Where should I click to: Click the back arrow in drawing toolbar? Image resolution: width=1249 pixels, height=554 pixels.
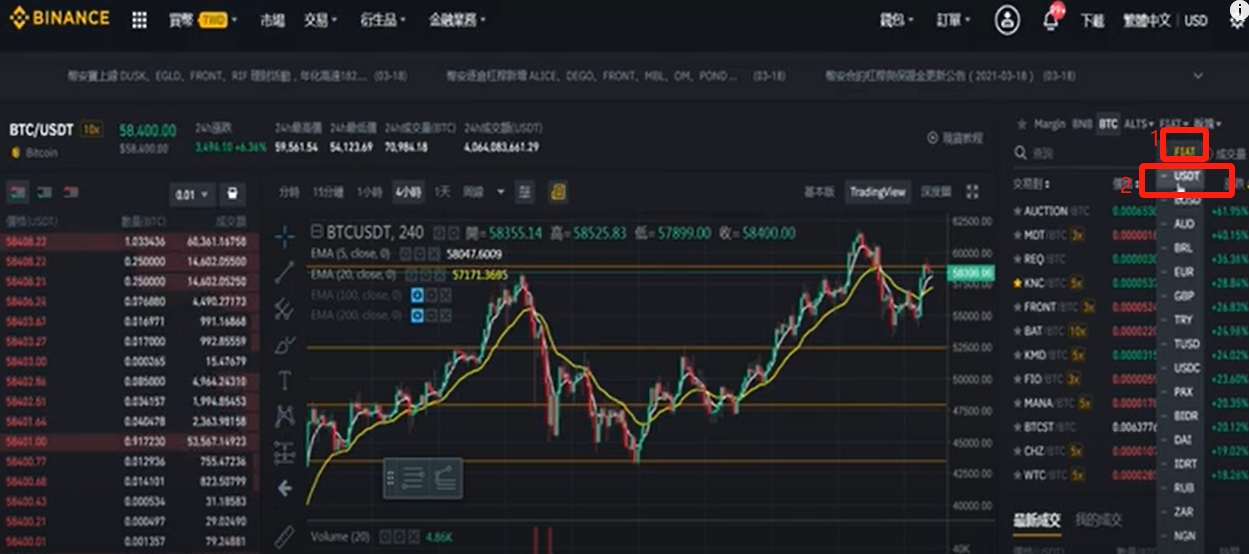[x=285, y=488]
